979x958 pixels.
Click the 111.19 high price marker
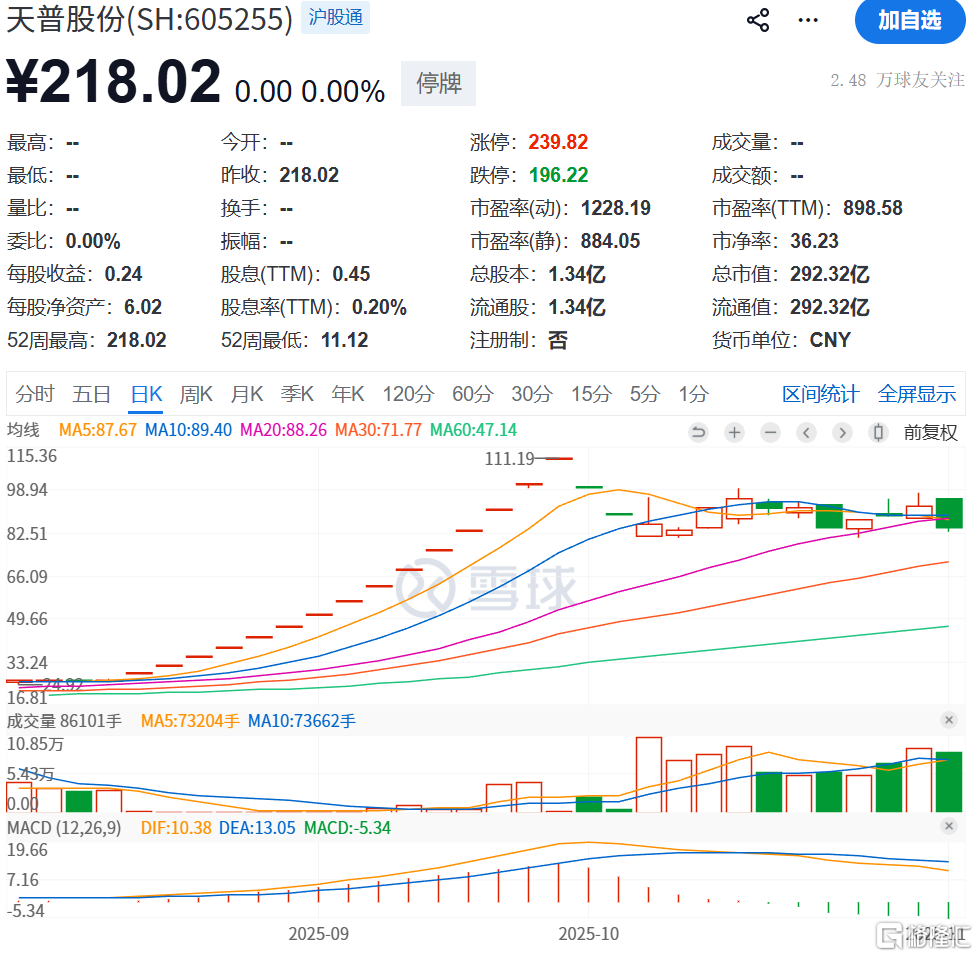[x=509, y=459]
